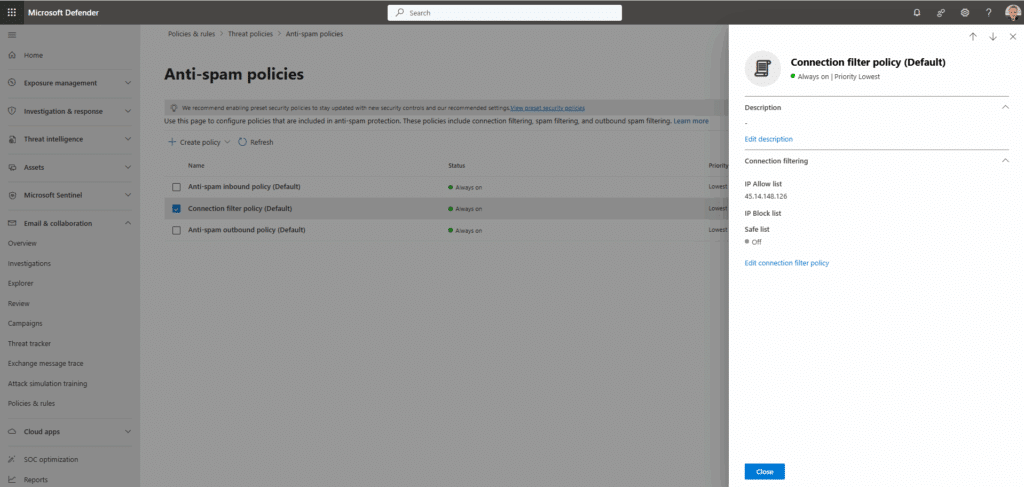Screen dimensions: 1024x487
Task: Open notifications bell icon
Action: [917, 12]
